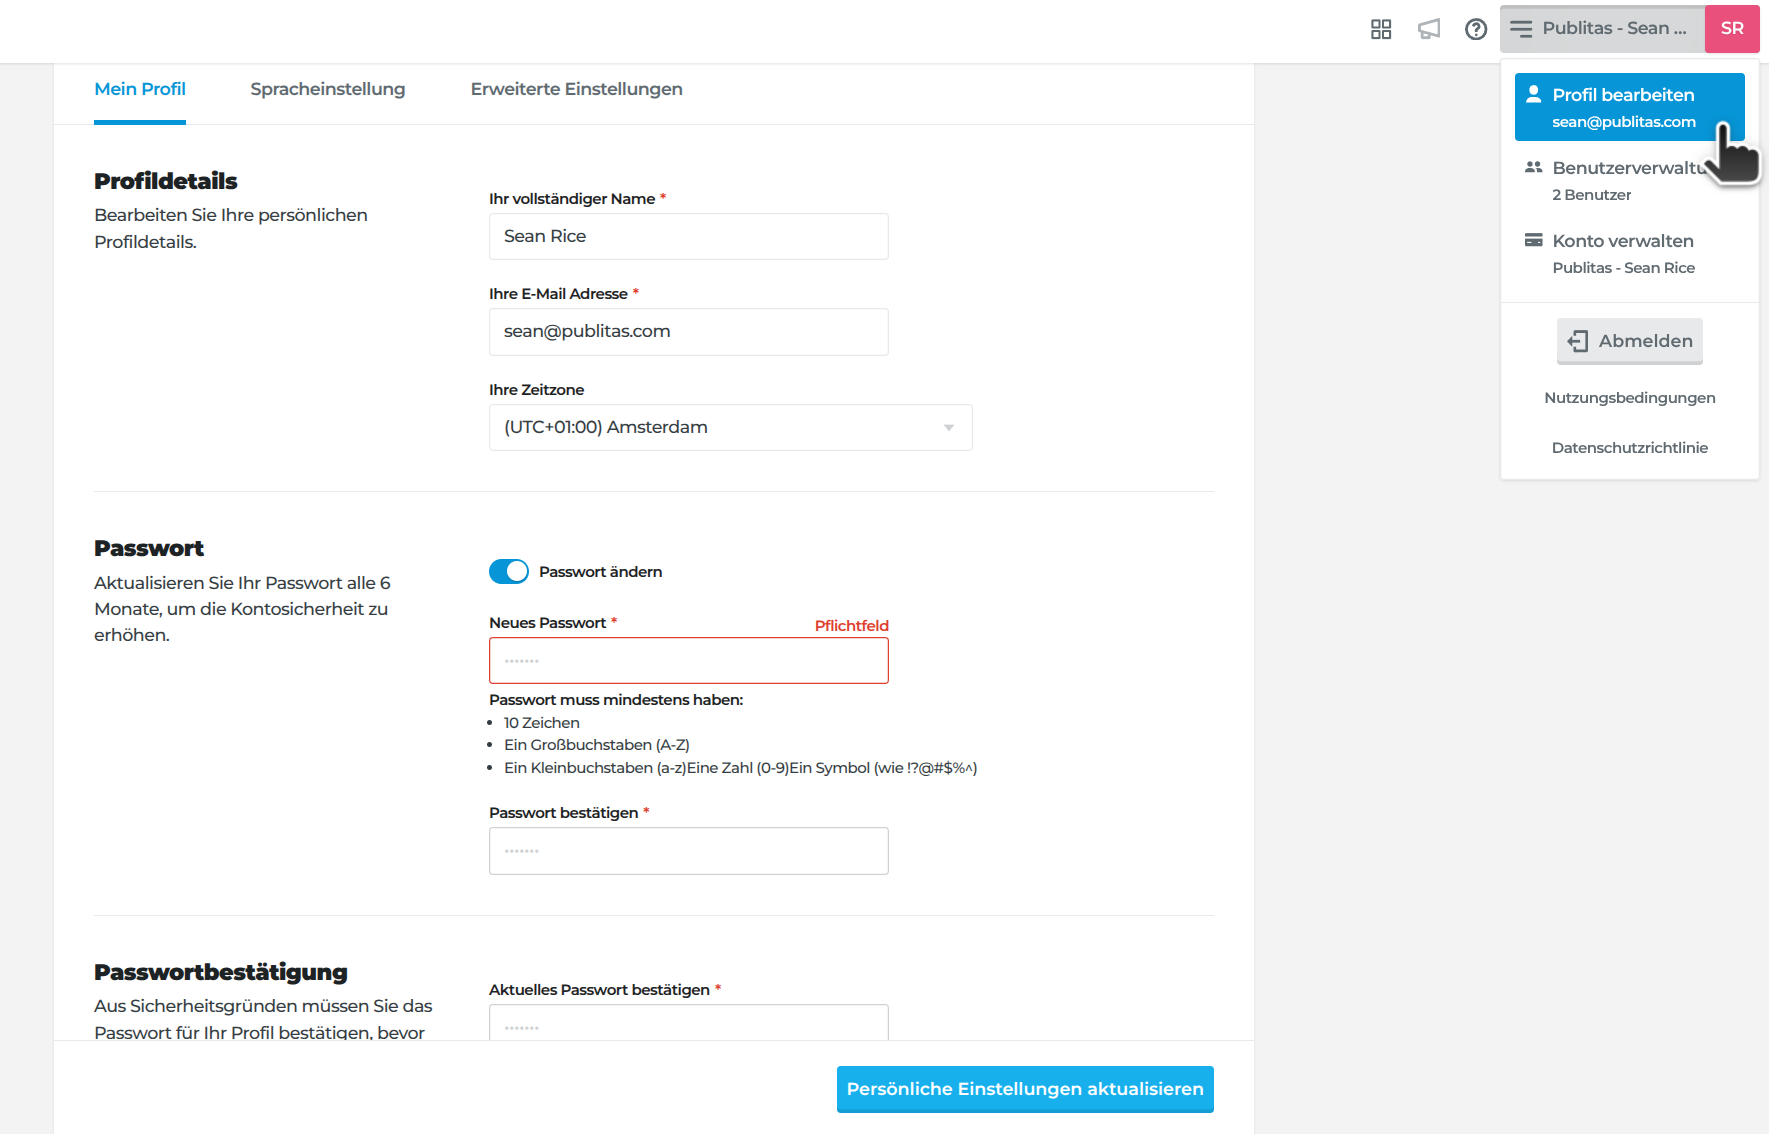The image size is (1769, 1134).
Task: Open the Erweiterte Einstellungen tab
Action: coord(576,89)
